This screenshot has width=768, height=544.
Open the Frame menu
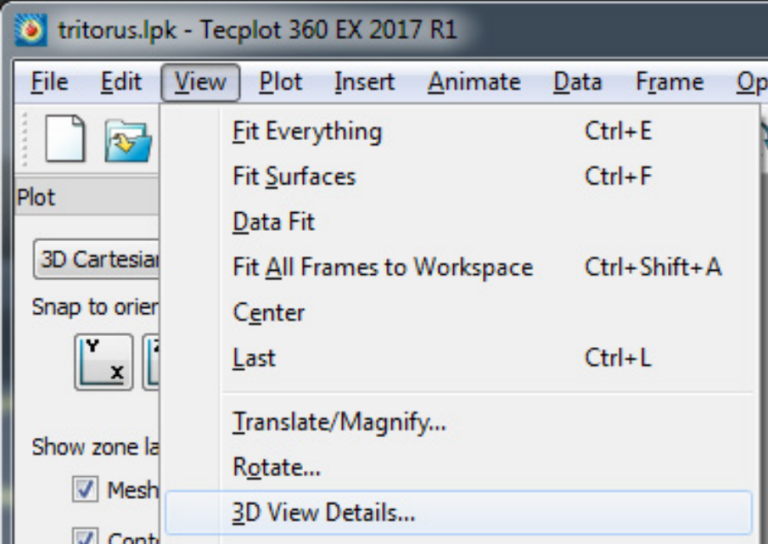pyautogui.click(x=669, y=82)
